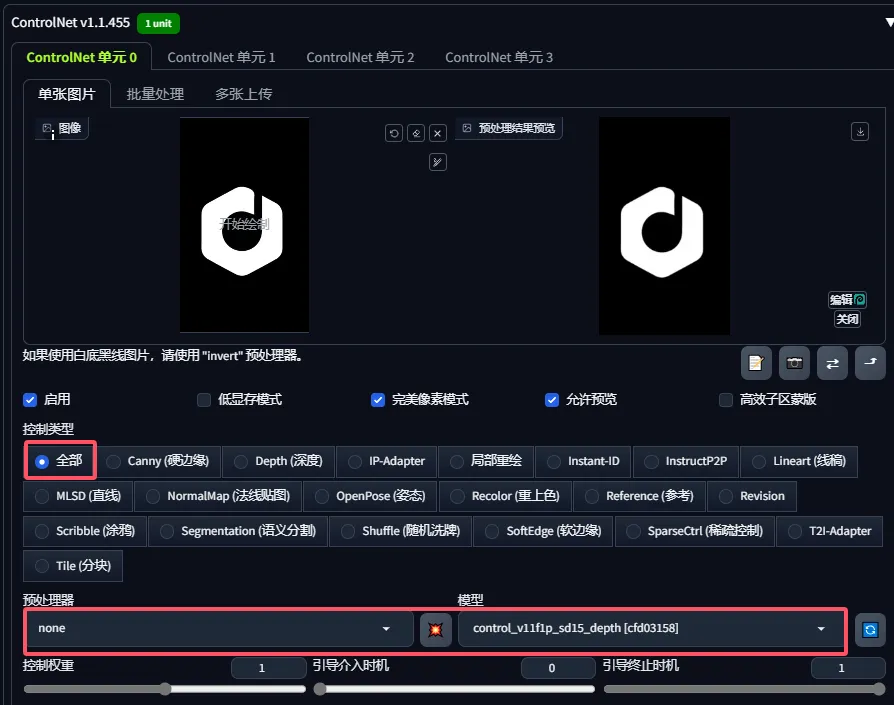
Task: Click the brush settings icon below the X
Action: (437, 162)
